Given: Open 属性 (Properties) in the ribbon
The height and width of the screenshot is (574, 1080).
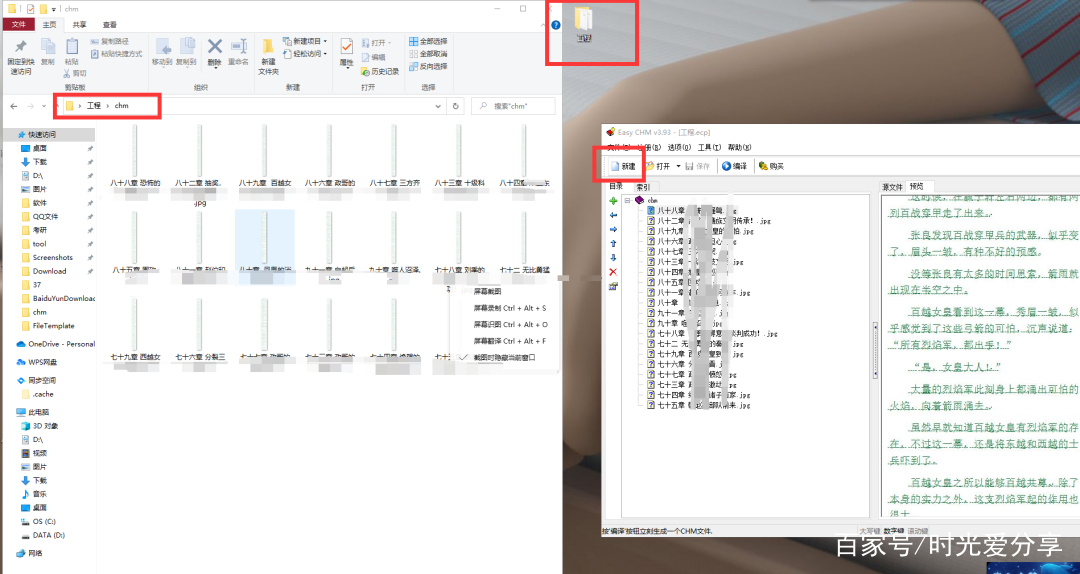Looking at the screenshot, I should (x=346, y=52).
